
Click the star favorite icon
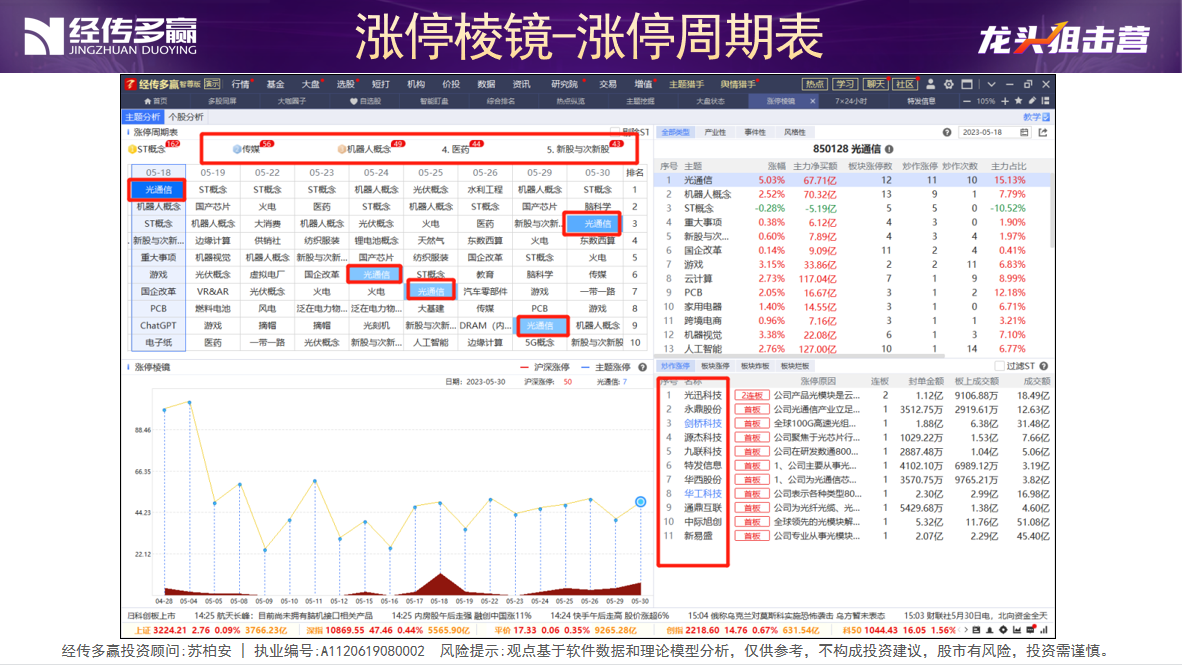1018,100
